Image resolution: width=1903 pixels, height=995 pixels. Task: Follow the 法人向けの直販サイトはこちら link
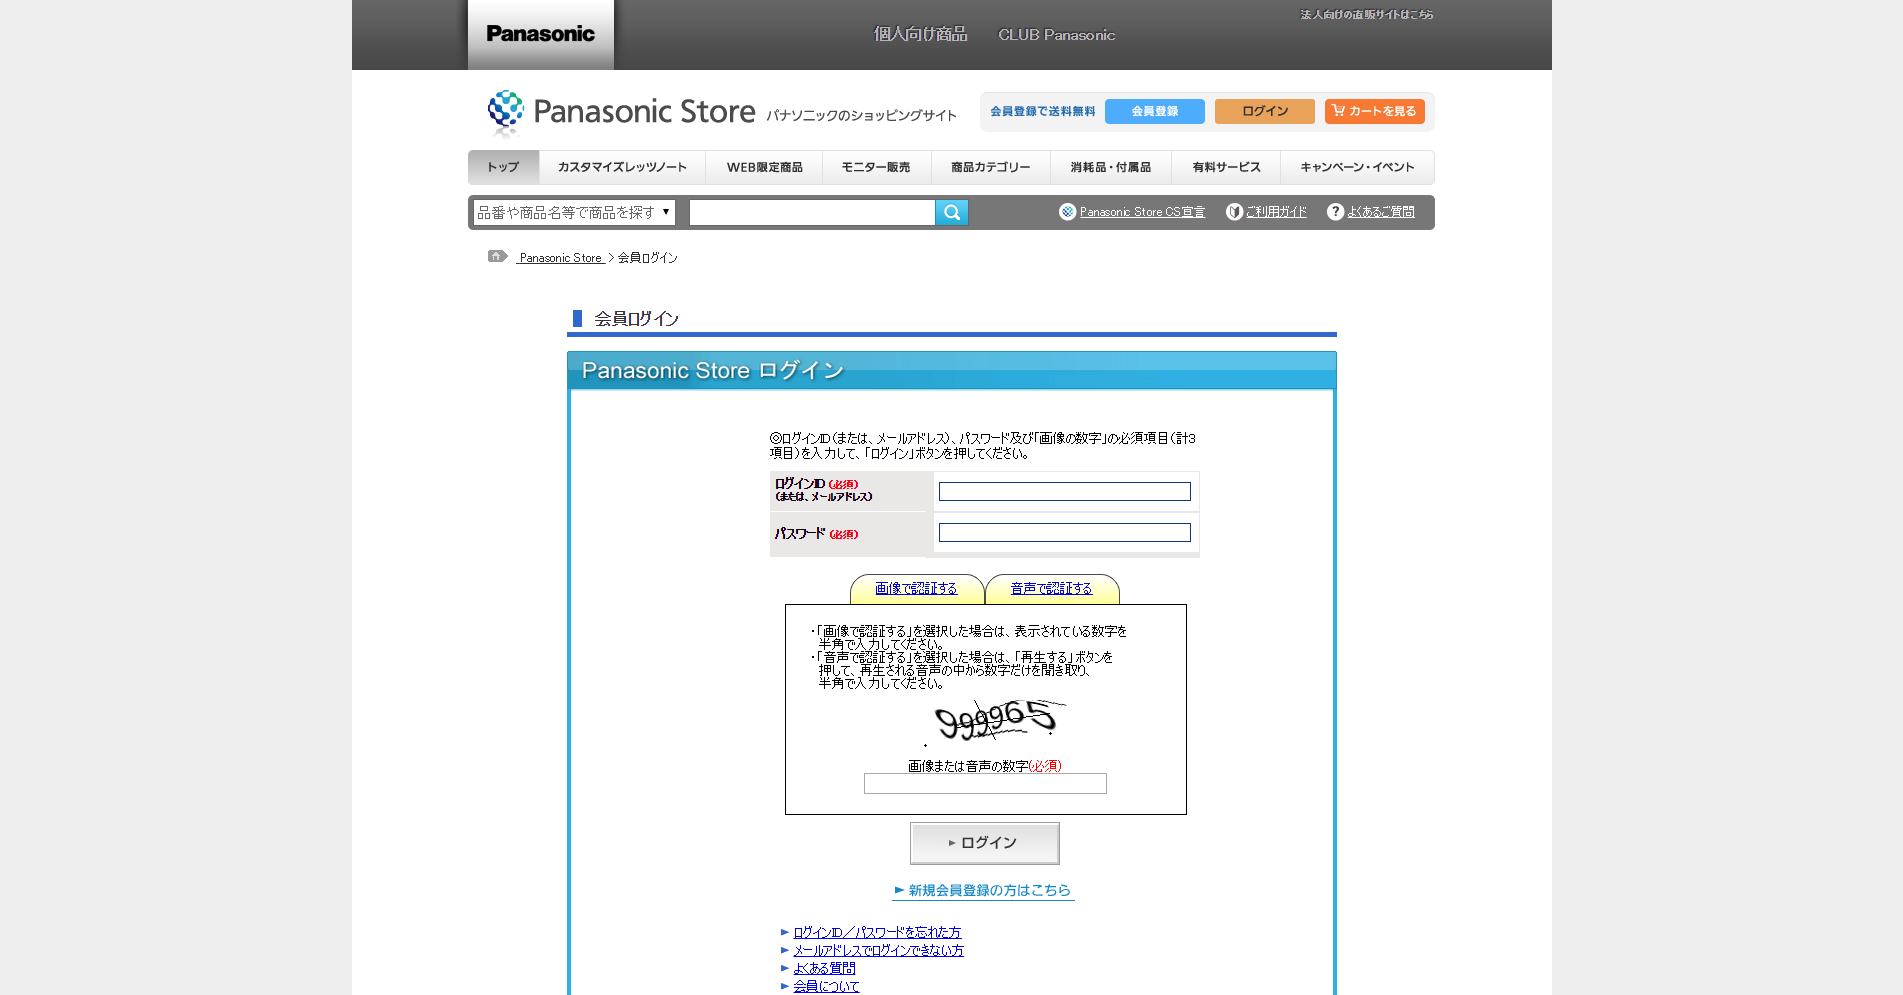[x=1366, y=14]
